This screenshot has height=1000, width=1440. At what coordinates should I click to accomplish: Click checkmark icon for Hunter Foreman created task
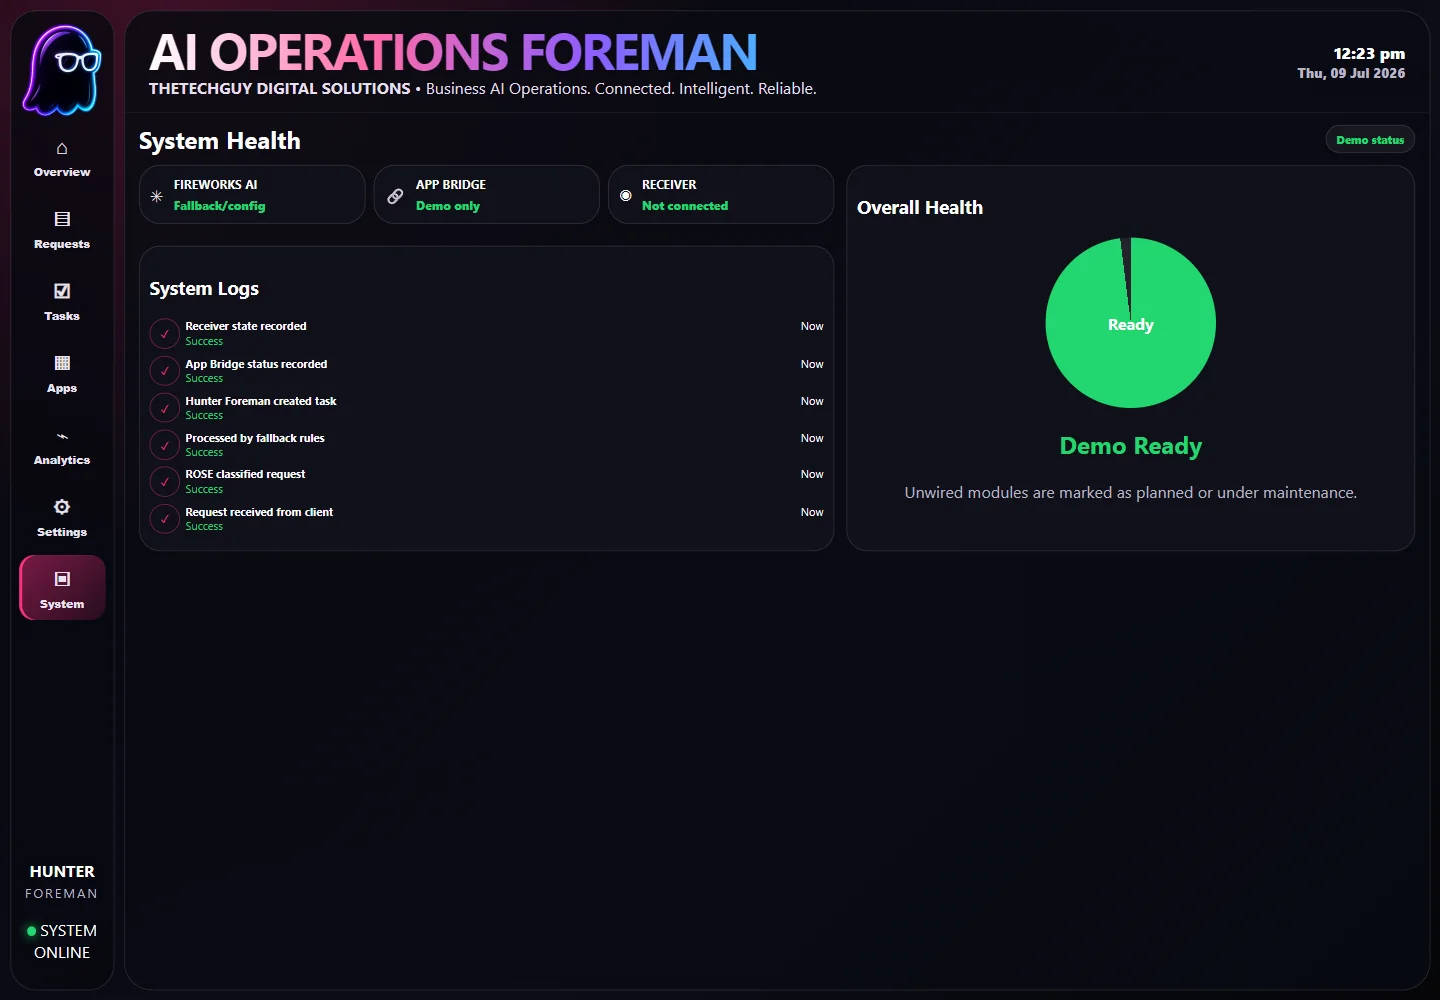point(164,408)
